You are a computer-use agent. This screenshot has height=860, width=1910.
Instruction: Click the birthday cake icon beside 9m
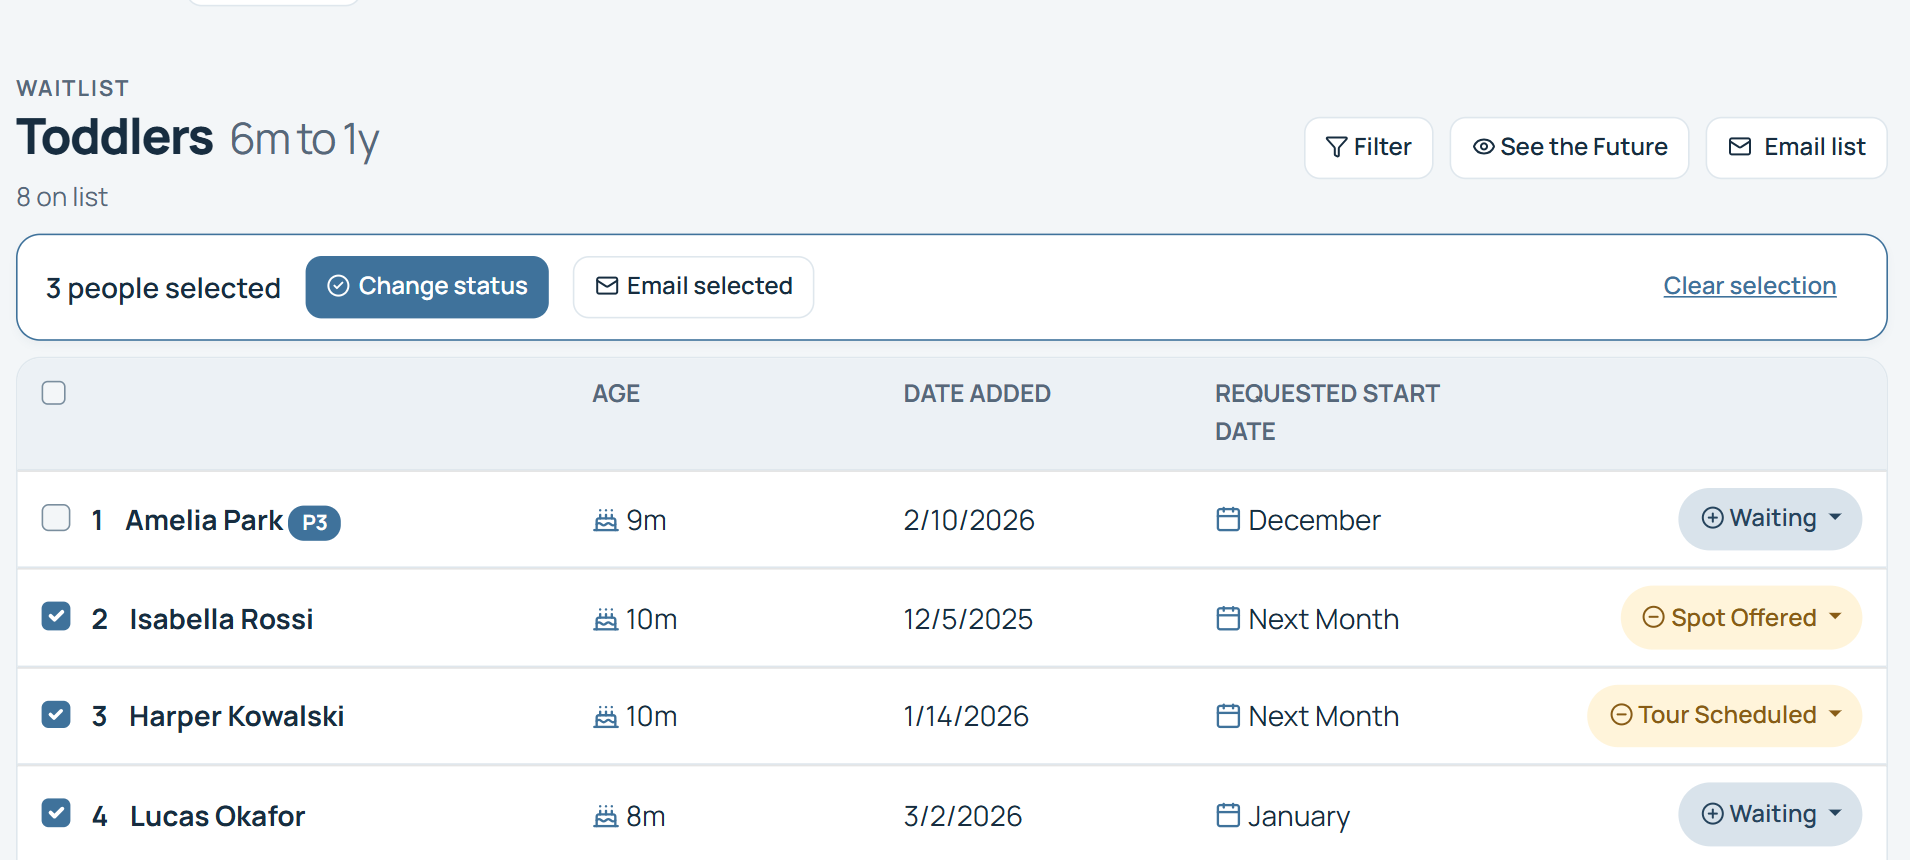coord(605,521)
